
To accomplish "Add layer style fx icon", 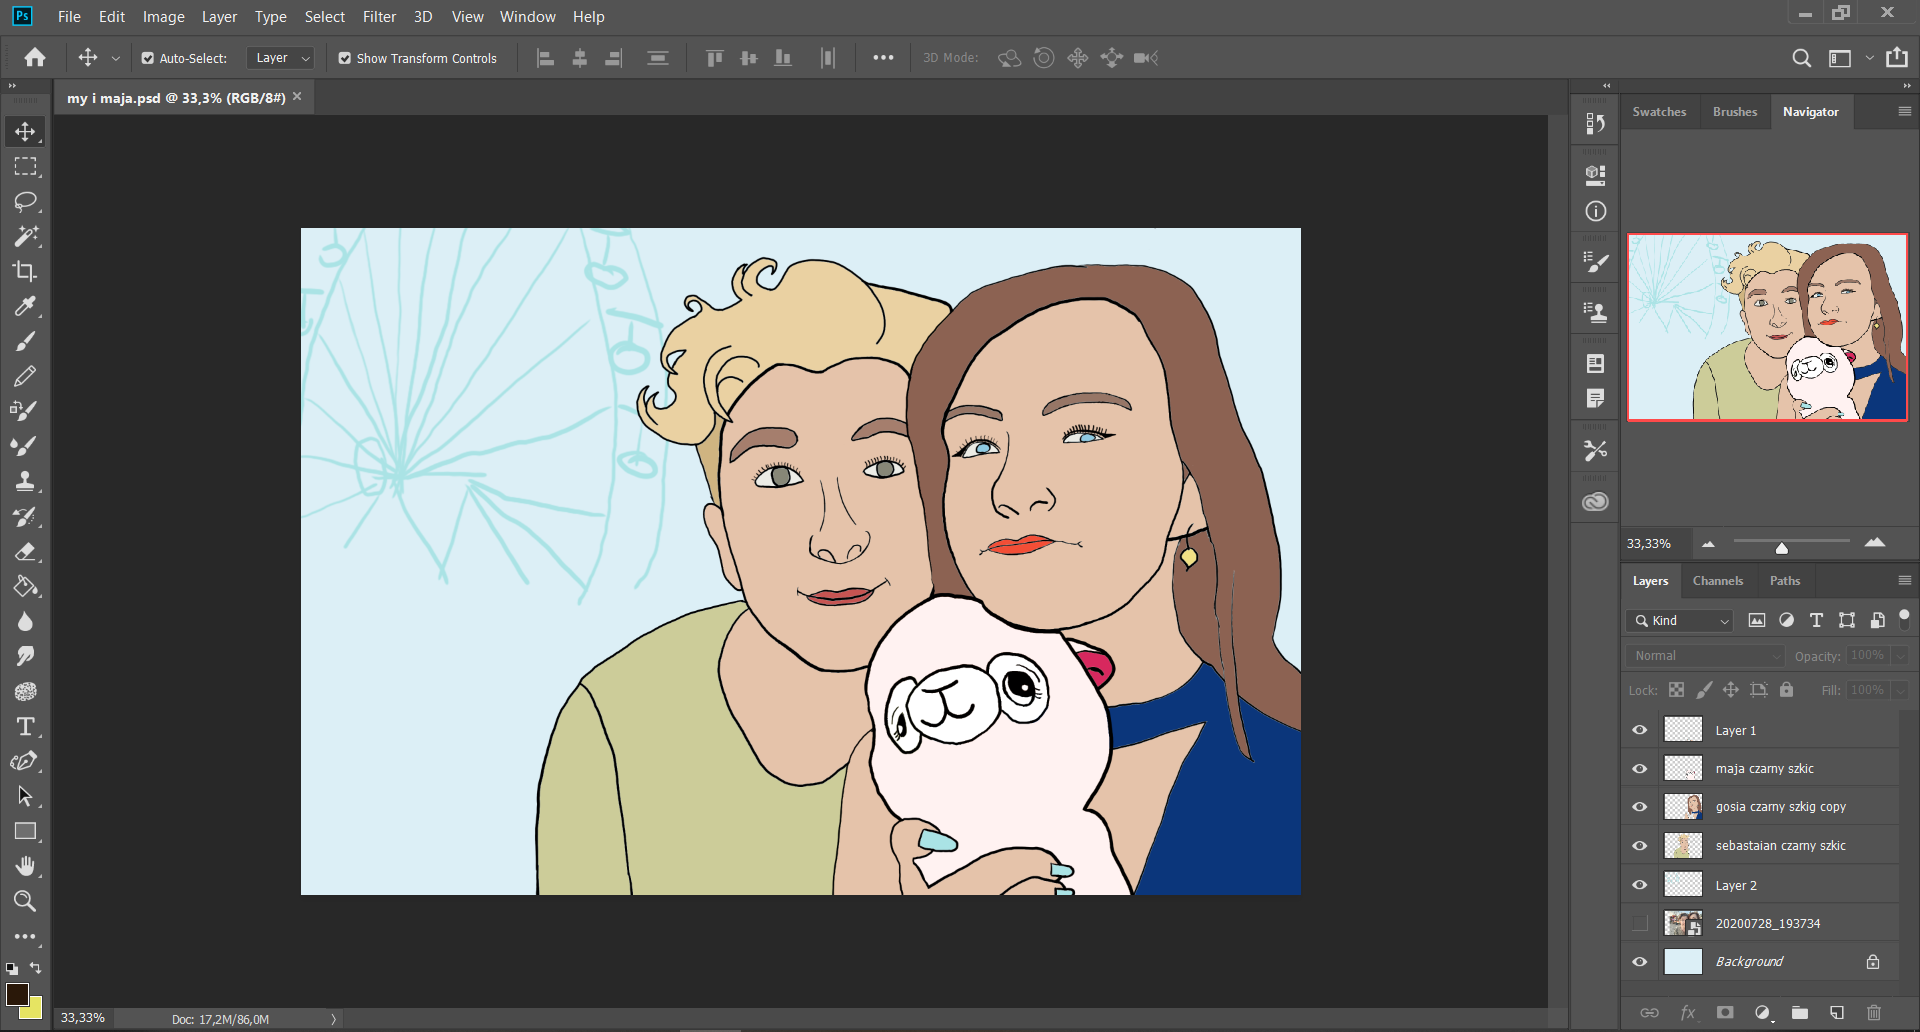I will 1688,1013.
